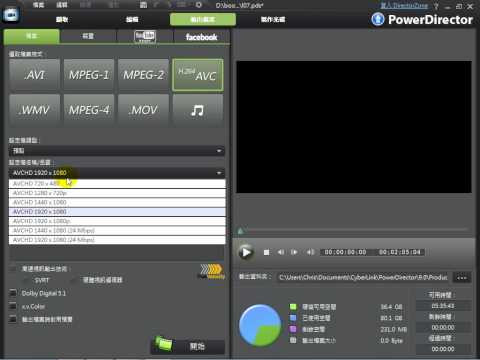Select the .MOV output format
Screen dimensions: 480x360
coord(143,110)
